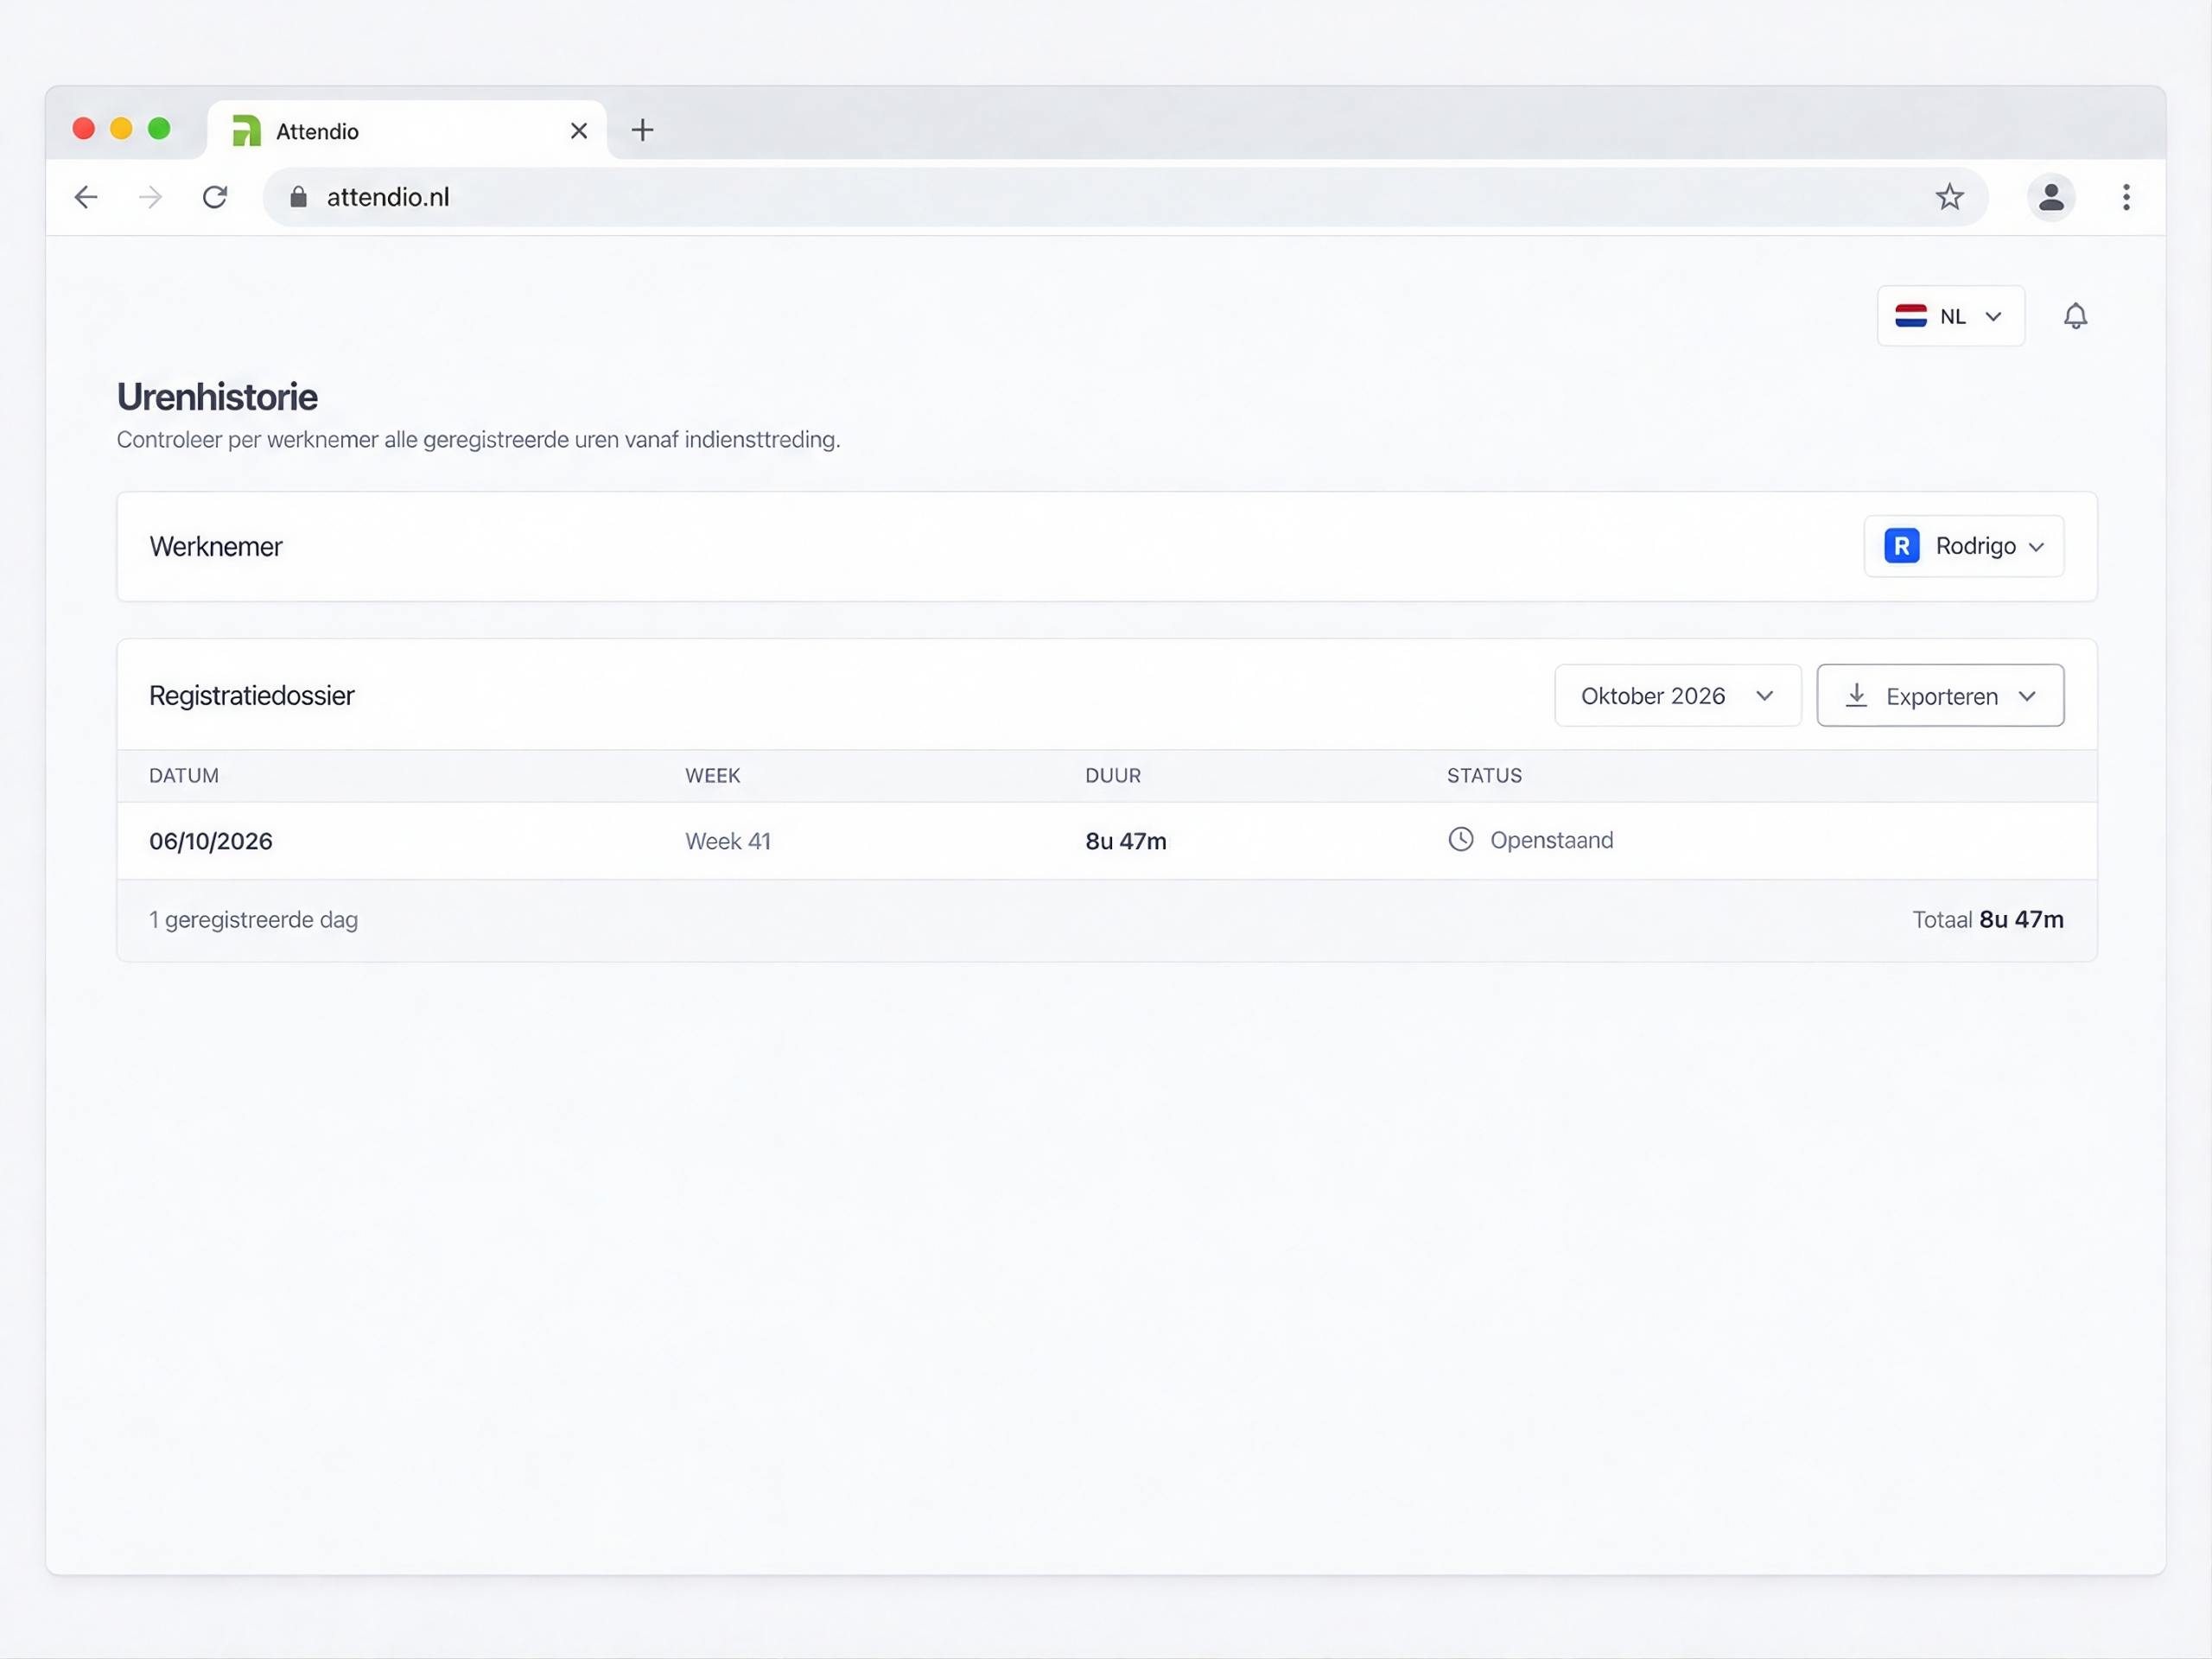Open the Rodrigo employee selector
This screenshot has height=1659, width=2212.
coord(1963,546)
